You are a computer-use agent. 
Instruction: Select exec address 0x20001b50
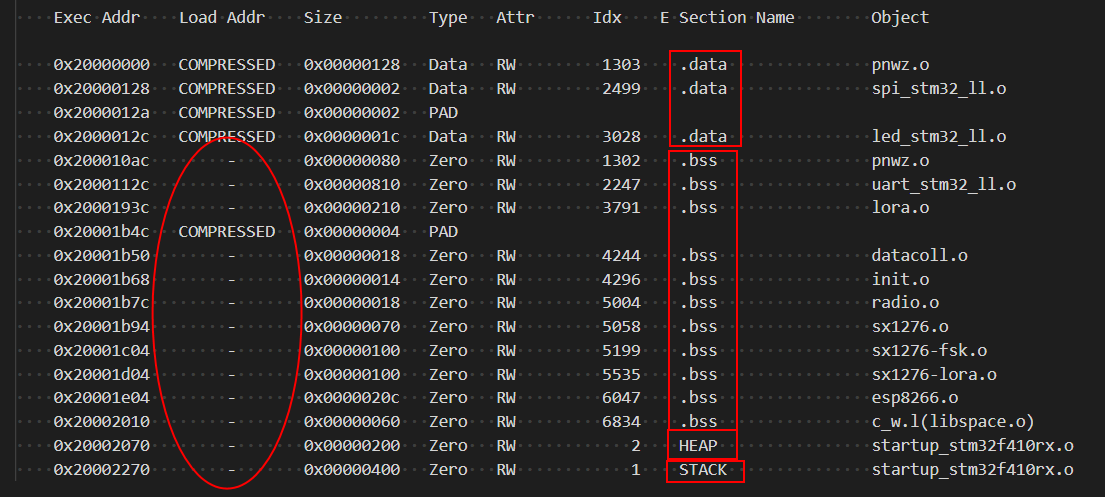tap(101, 255)
